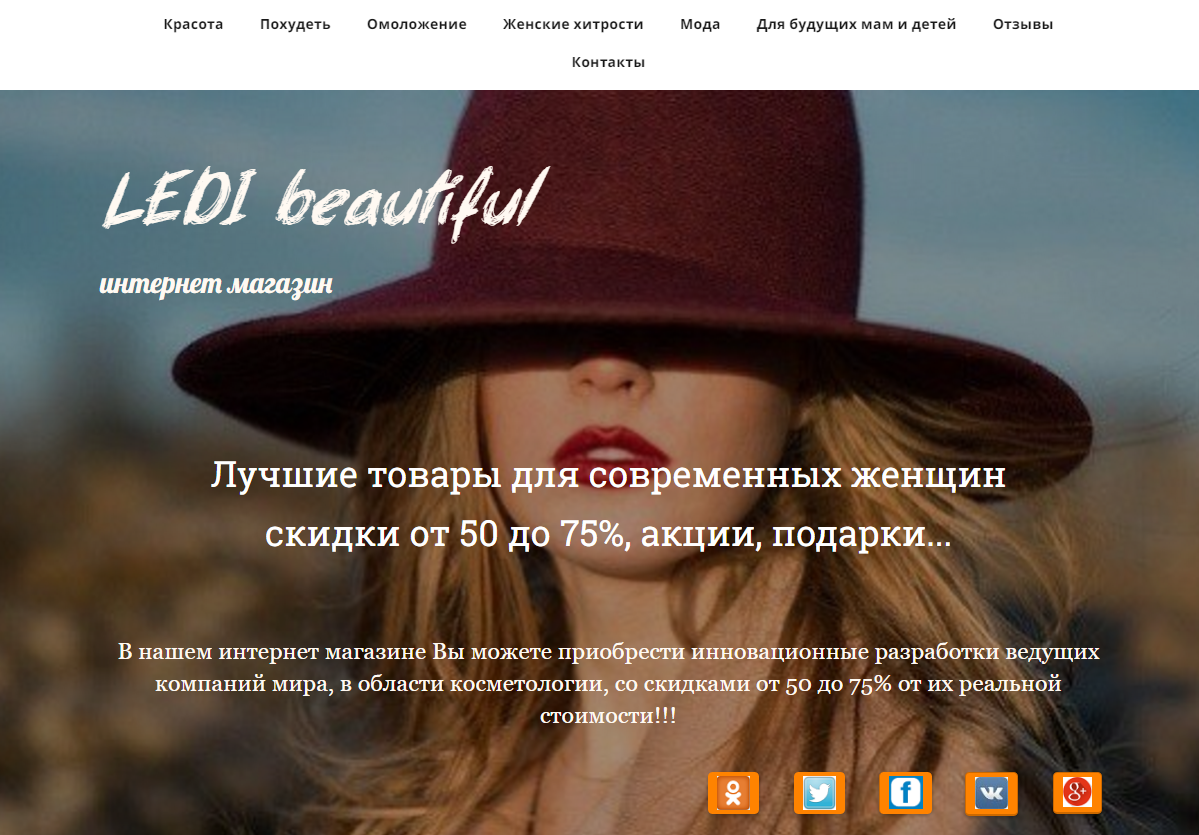This screenshot has width=1199, height=835.
Task: Open the Odnoklassniki social icon
Action: (x=733, y=792)
